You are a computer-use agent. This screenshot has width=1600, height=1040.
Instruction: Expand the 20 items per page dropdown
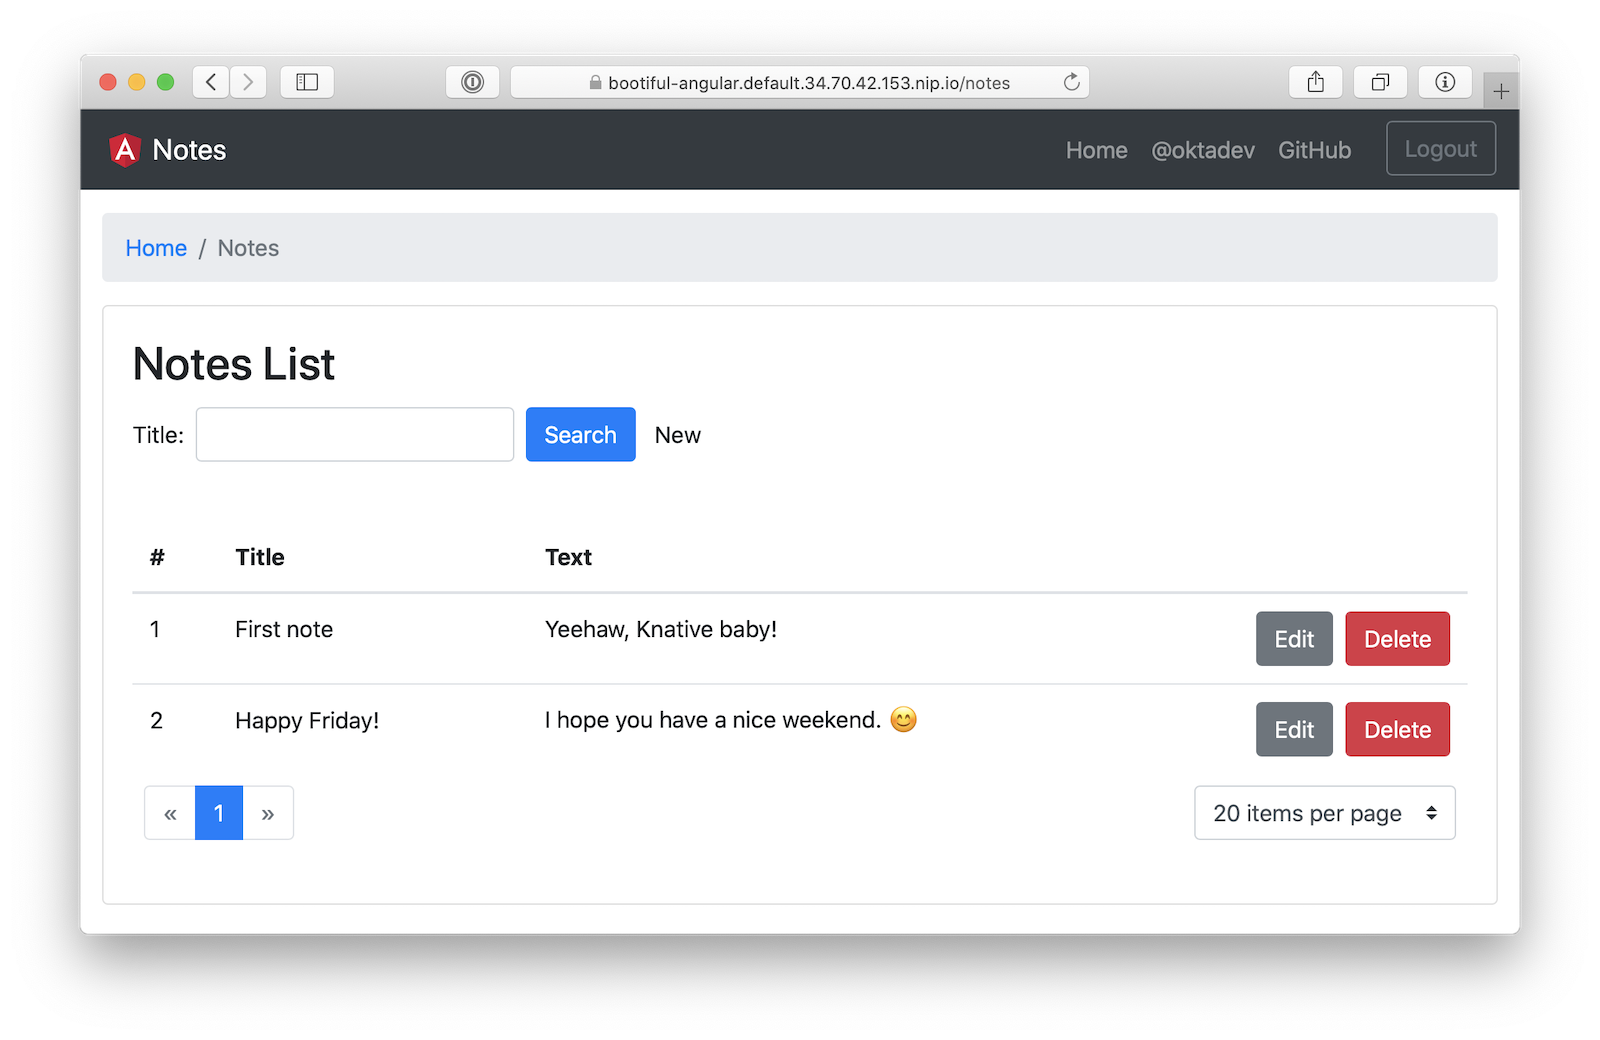pos(1324,813)
